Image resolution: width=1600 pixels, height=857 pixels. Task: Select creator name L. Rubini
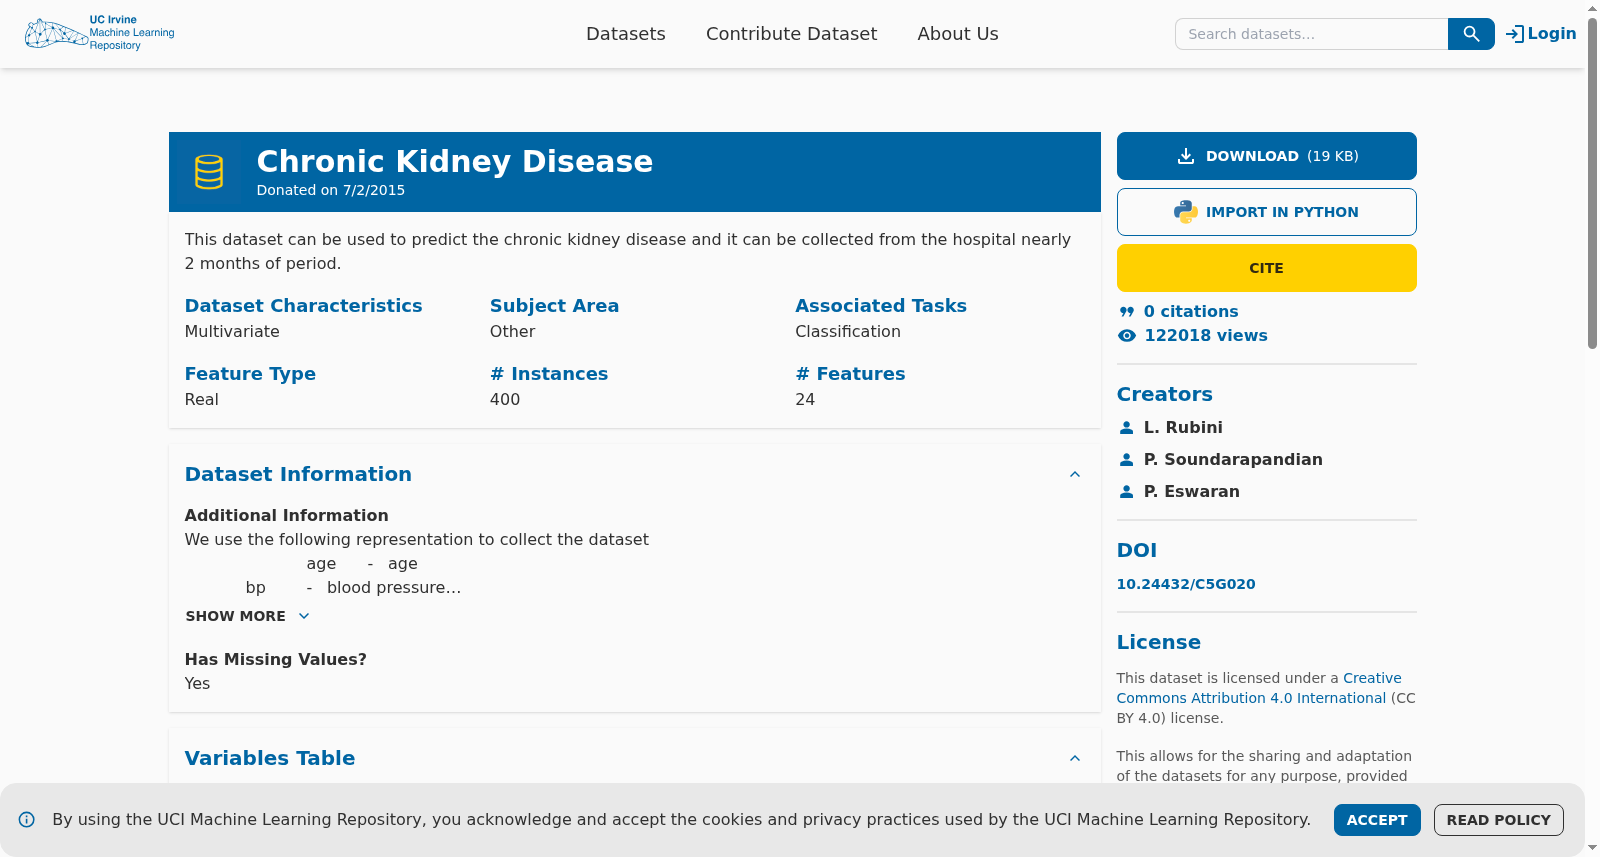pos(1183,428)
